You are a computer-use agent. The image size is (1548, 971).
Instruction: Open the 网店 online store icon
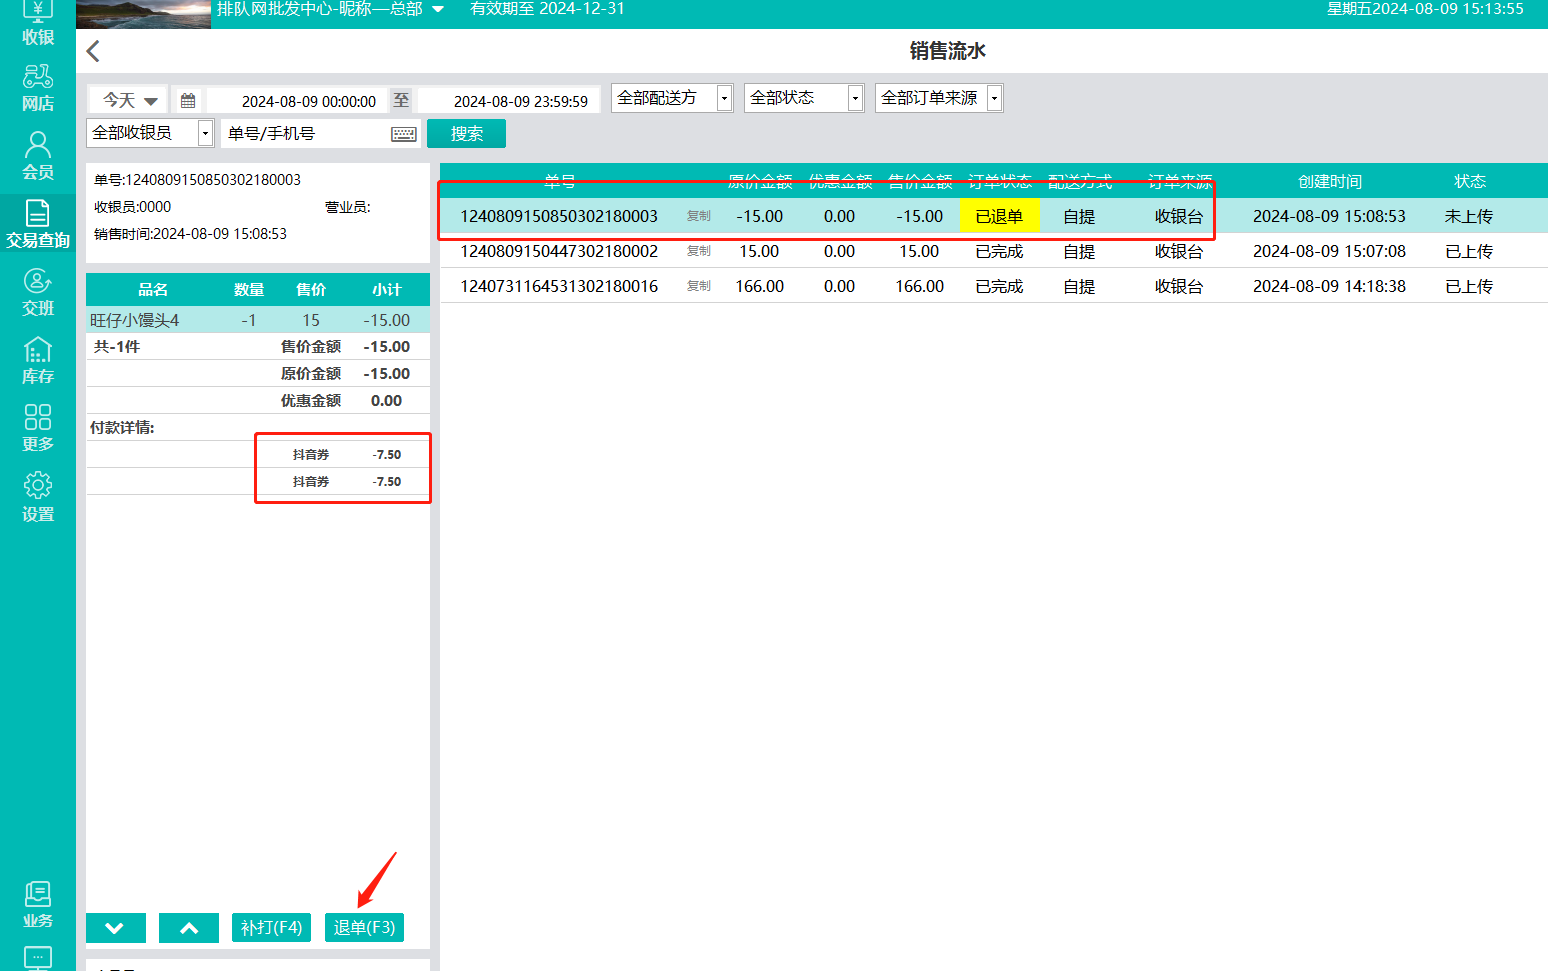tap(37, 88)
